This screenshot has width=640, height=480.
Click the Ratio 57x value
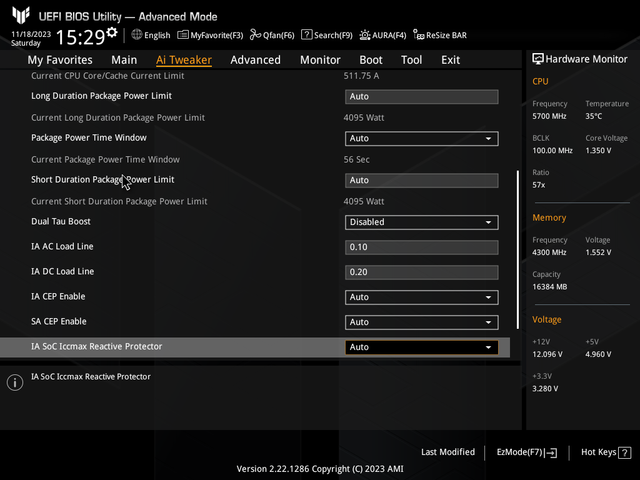click(x=538, y=185)
